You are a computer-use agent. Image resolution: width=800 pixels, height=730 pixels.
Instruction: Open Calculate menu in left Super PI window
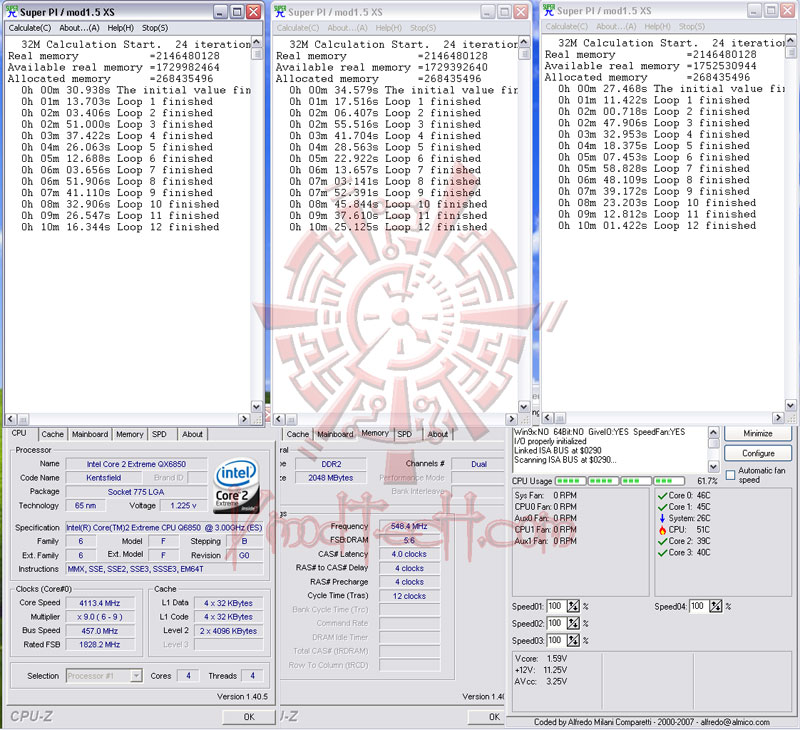coord(30,28)
